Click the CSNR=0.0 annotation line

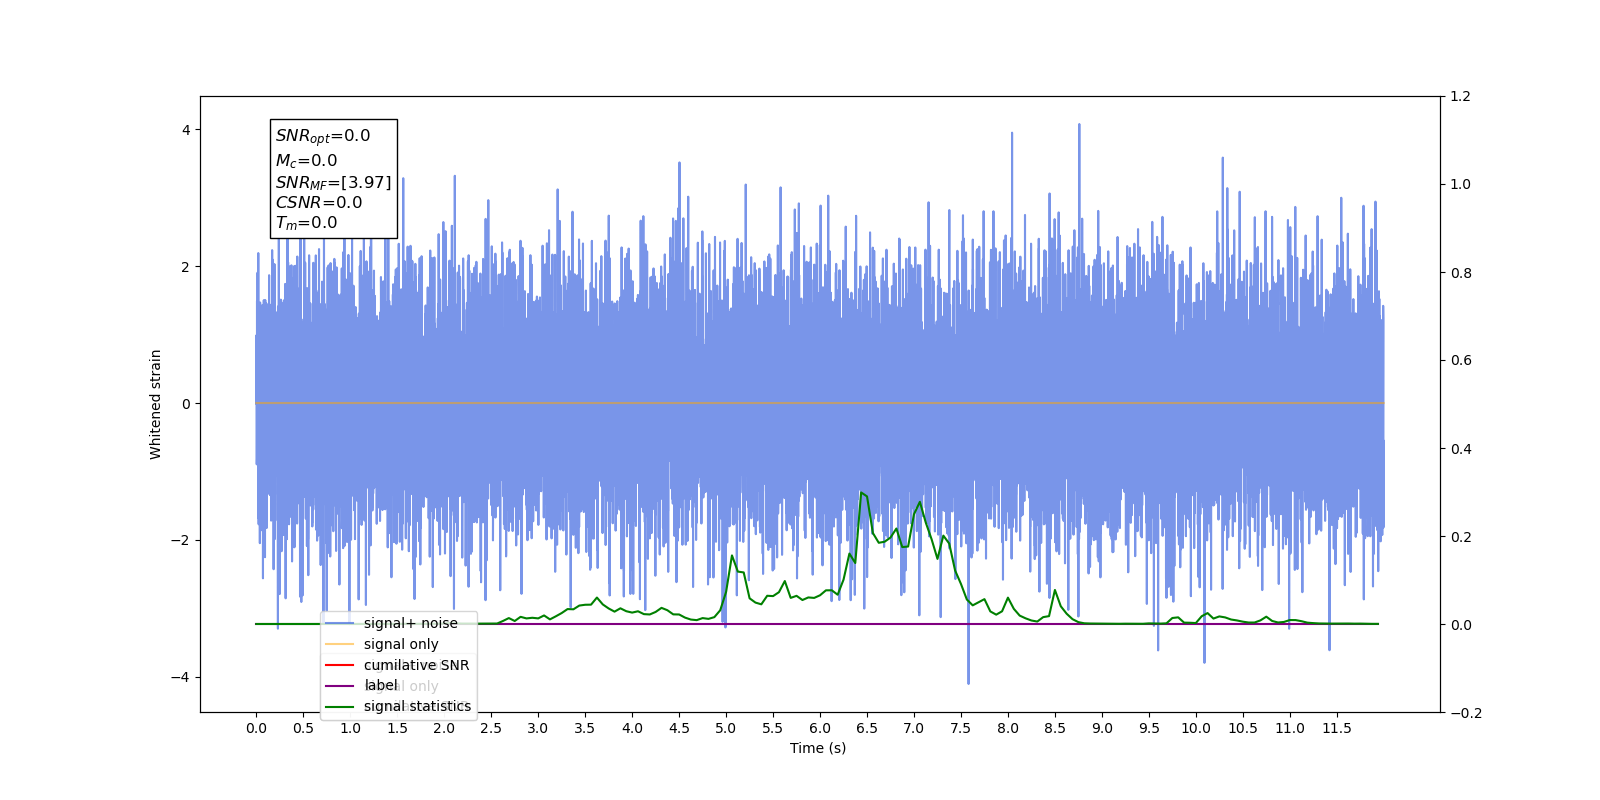pyautogui.click(x=319, y=202)
